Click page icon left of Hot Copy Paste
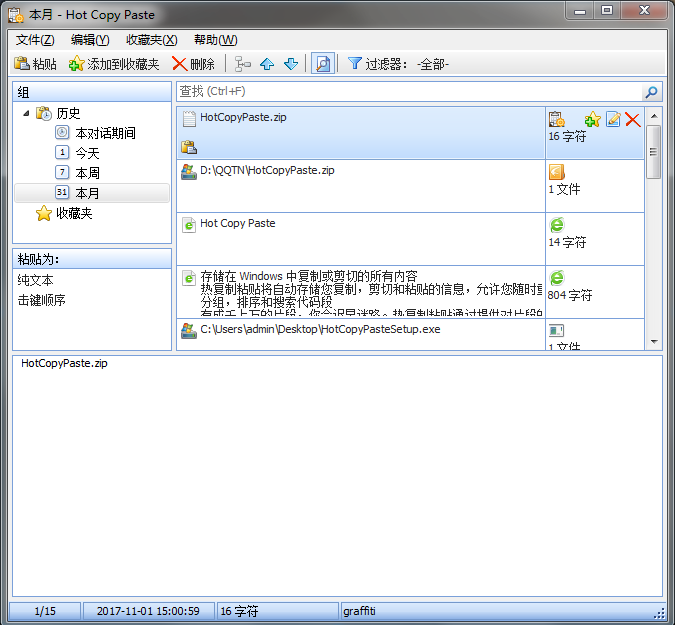 pos(189,225)
